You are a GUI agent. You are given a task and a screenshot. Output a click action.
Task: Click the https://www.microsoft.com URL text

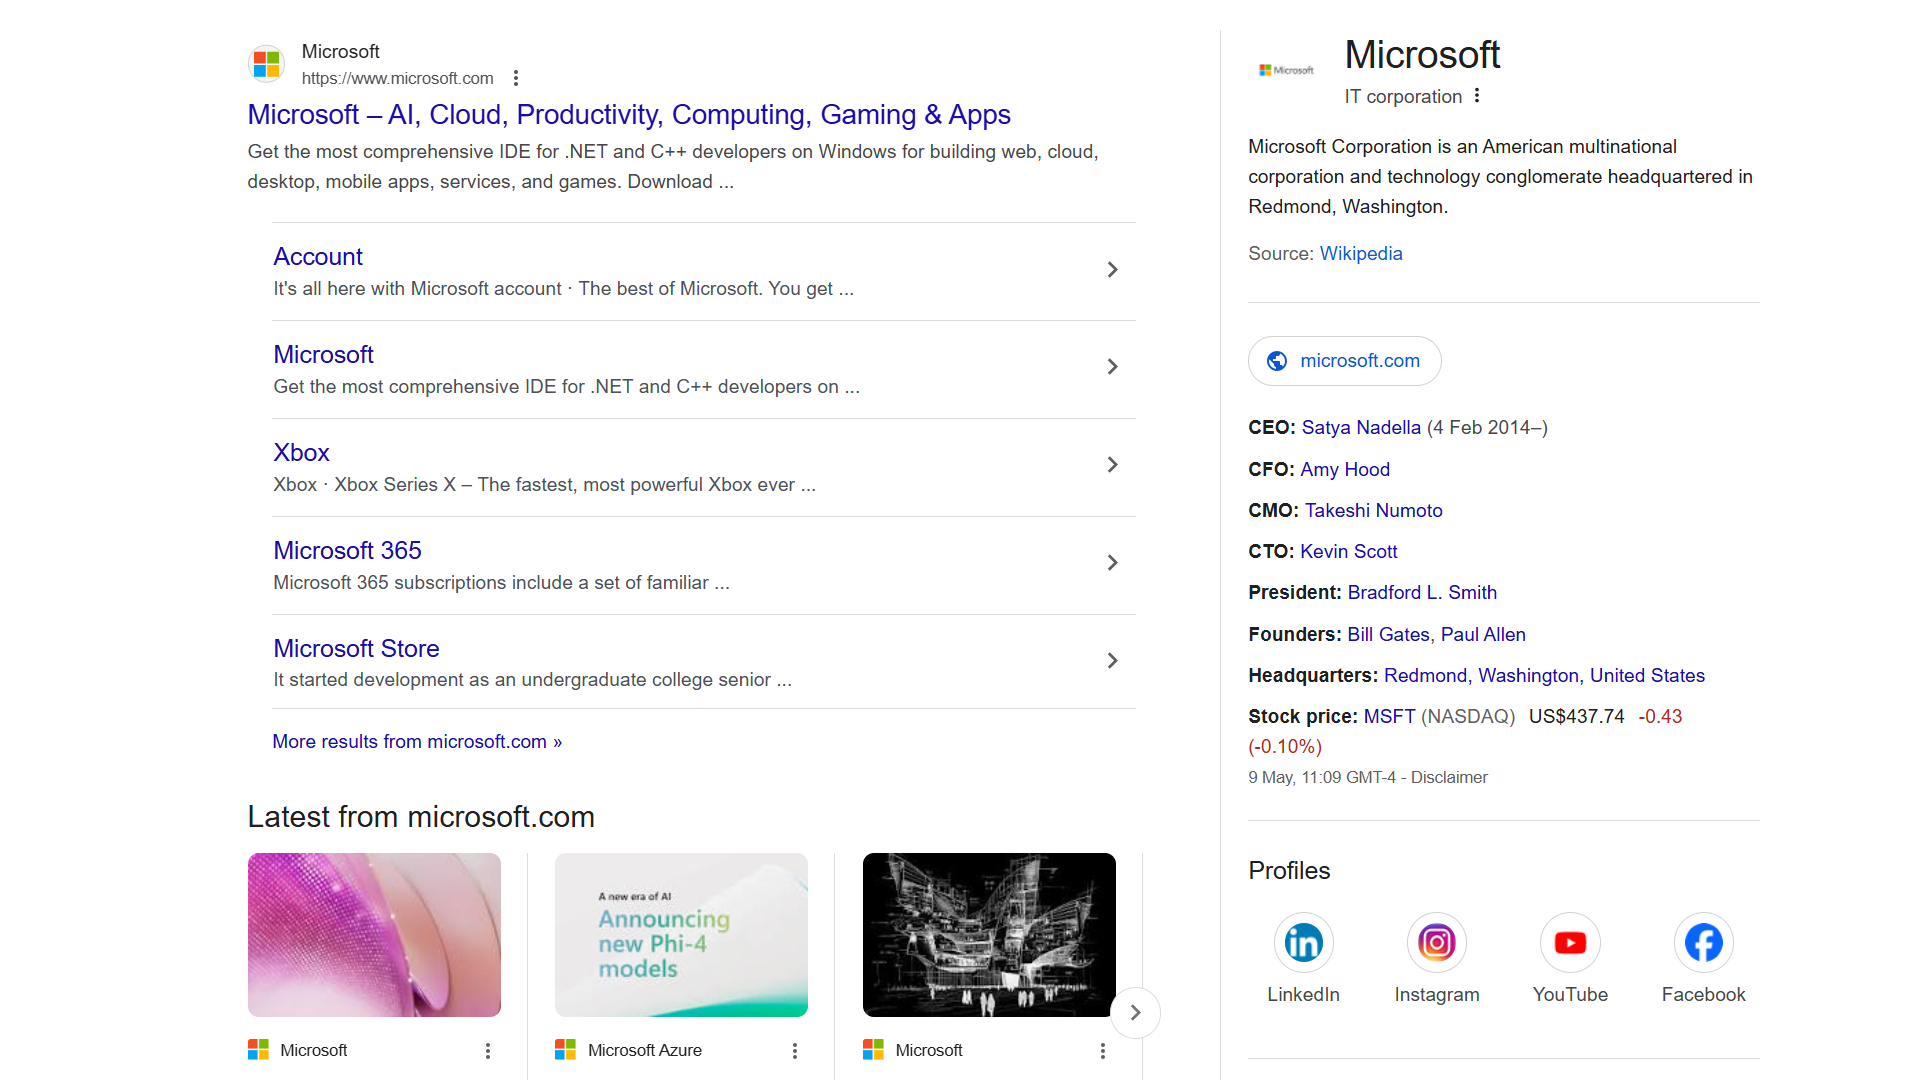tap(398, 78)
